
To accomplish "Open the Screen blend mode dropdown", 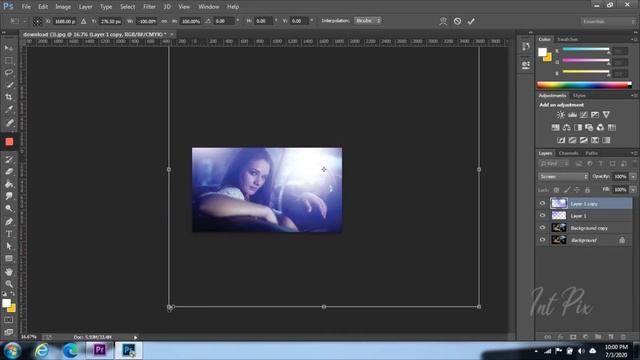I will (563, 177).
